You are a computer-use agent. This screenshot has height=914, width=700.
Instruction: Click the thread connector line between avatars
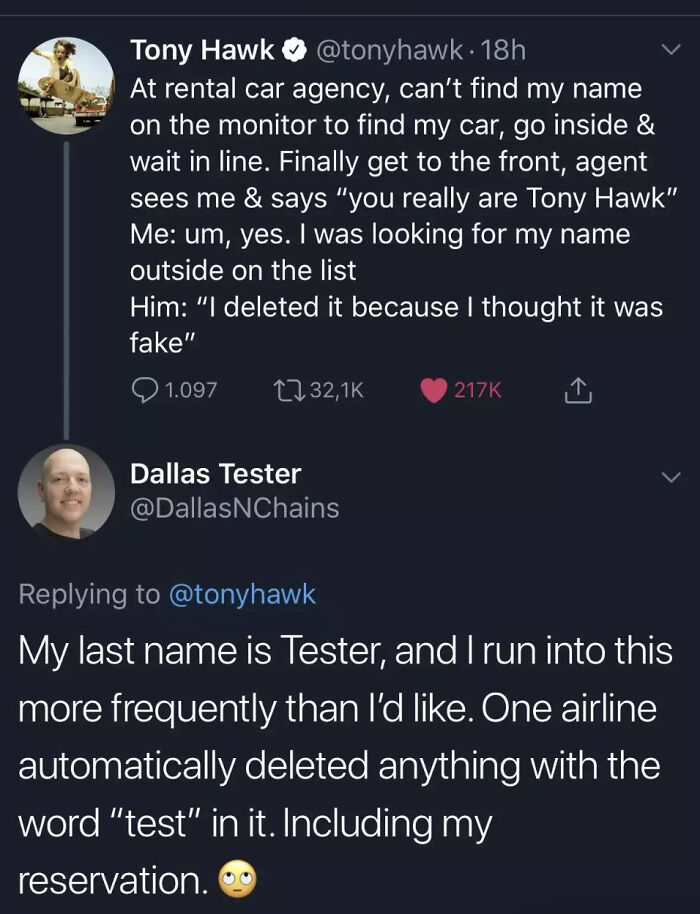[x=66, y=289]
